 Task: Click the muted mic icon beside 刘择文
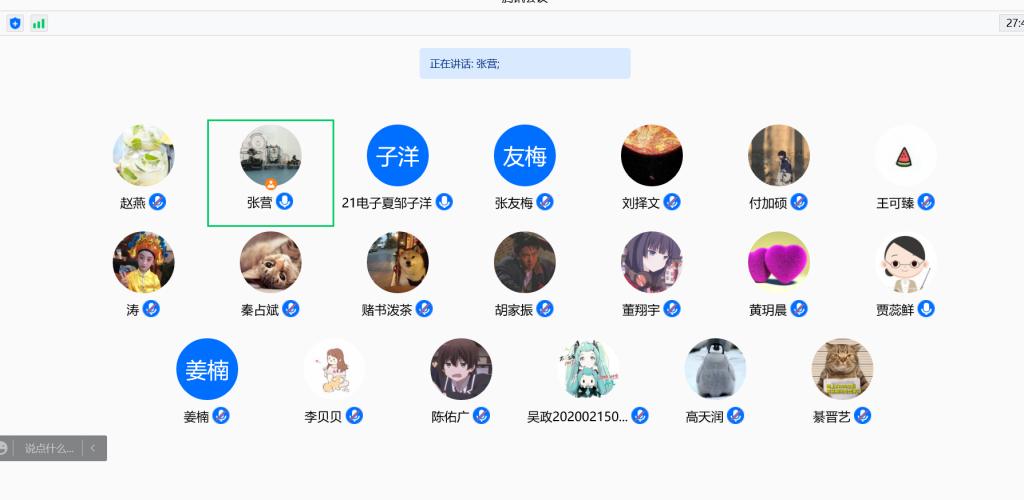click(x=672, y=202)
